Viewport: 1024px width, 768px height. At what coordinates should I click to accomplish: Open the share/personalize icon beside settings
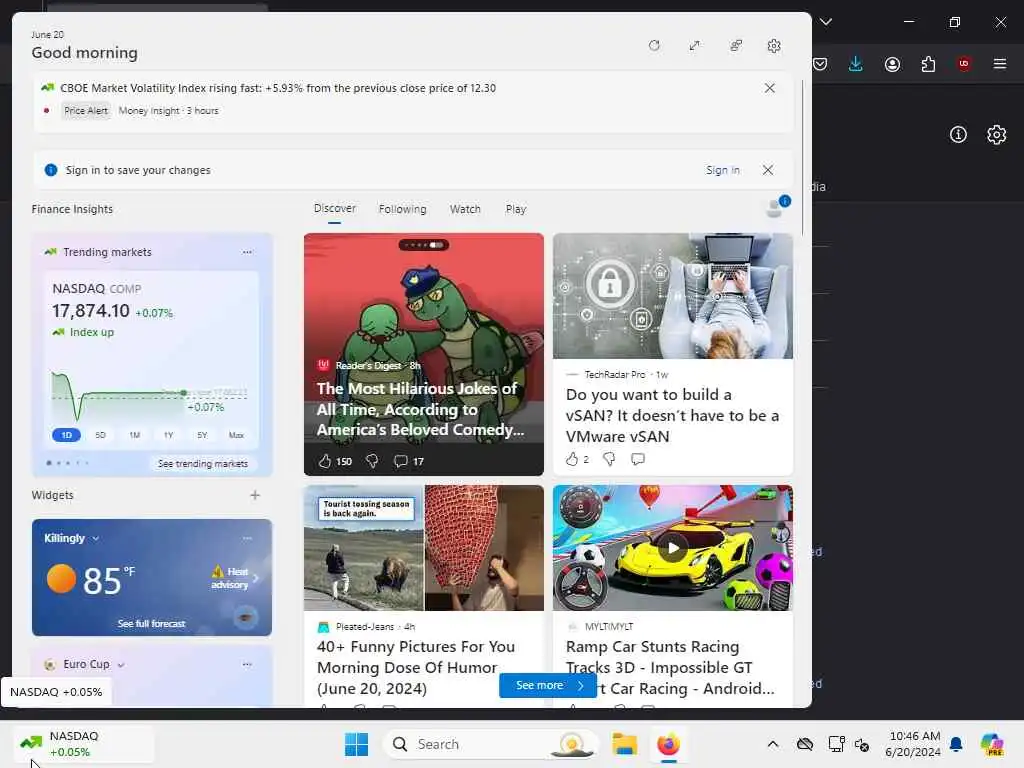(736, 46)
